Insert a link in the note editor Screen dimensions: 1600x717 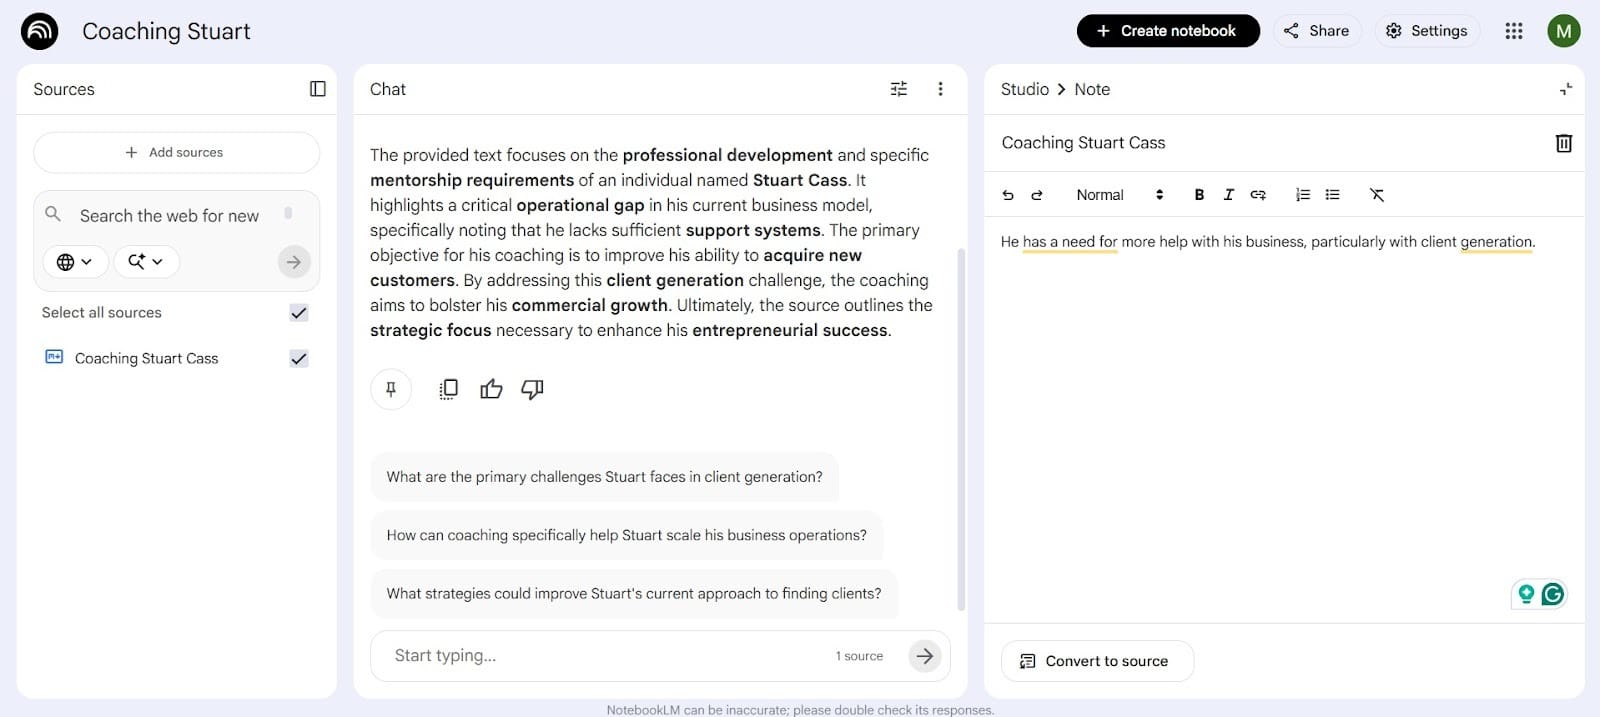(1257, 194)
